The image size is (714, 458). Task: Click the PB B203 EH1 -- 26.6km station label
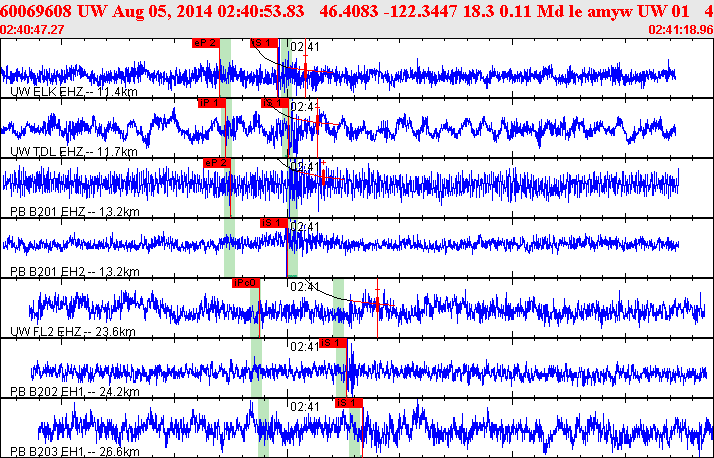[75, 452]
